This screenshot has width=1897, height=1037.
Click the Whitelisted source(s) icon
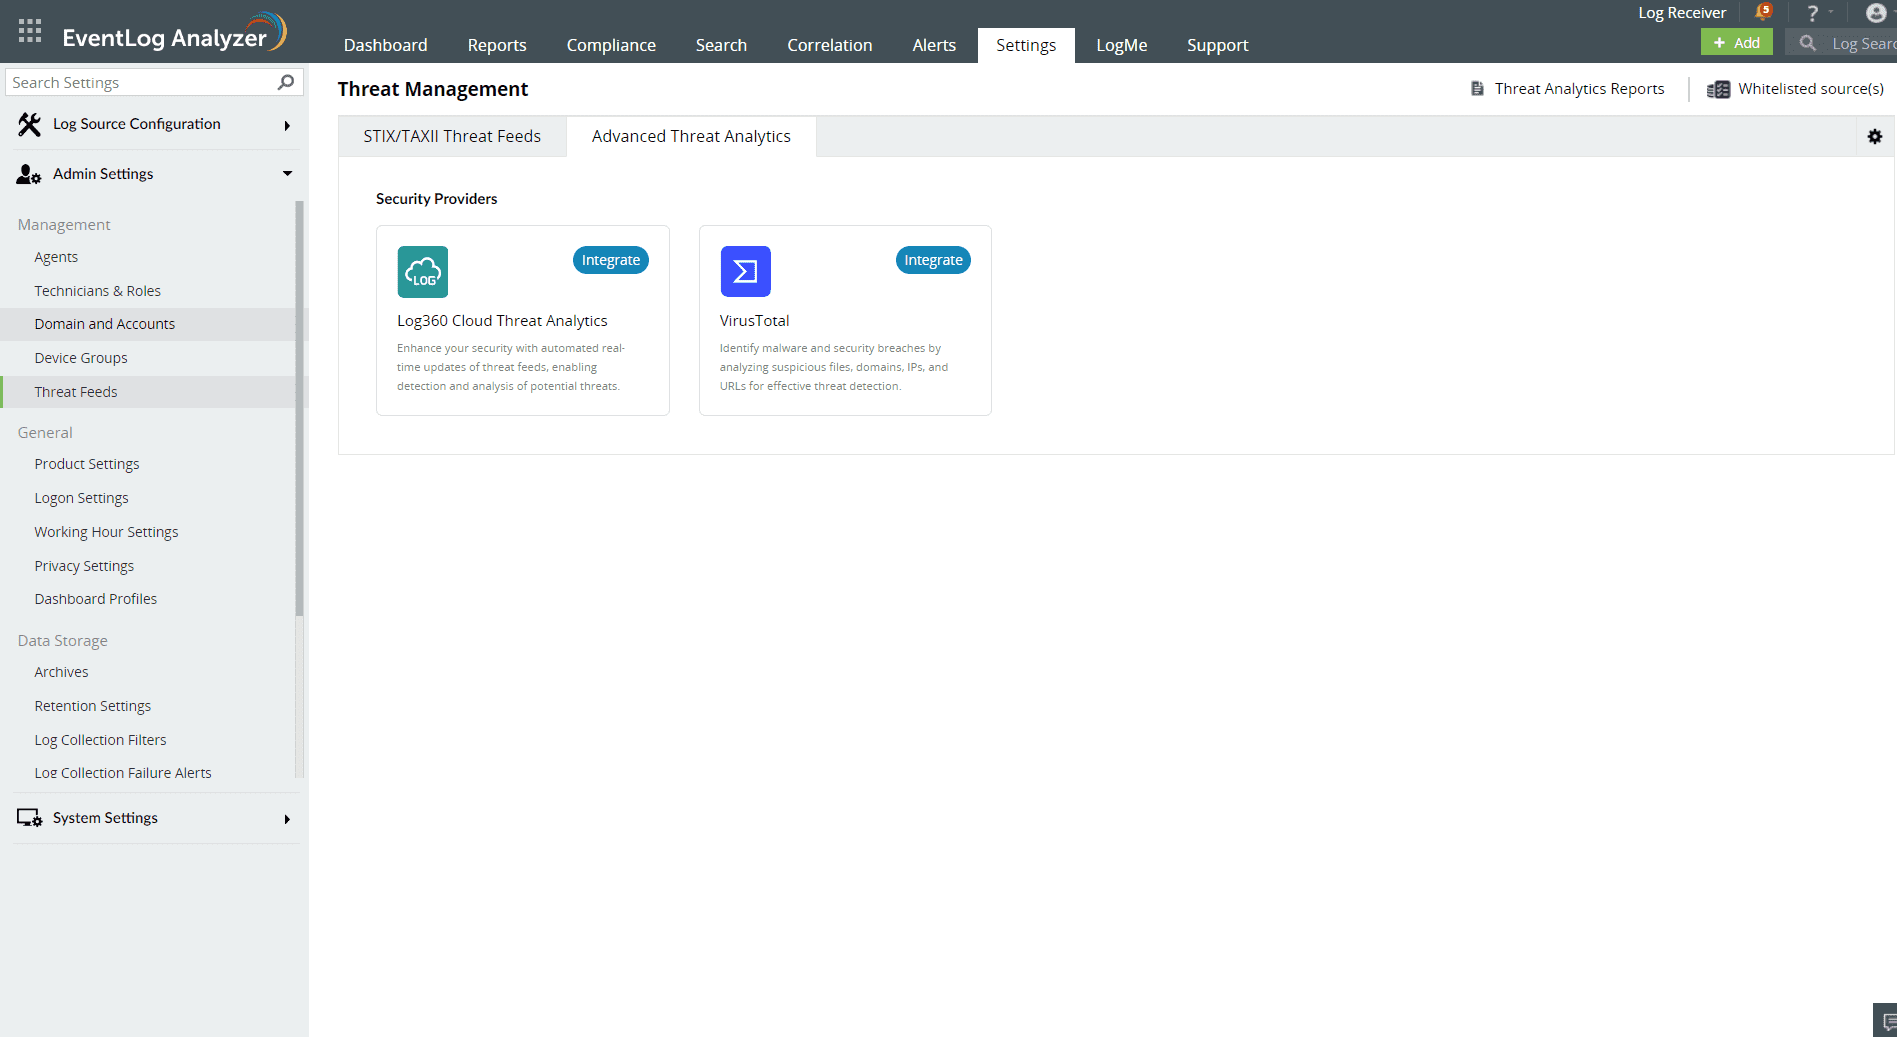tap(1718, 89)
